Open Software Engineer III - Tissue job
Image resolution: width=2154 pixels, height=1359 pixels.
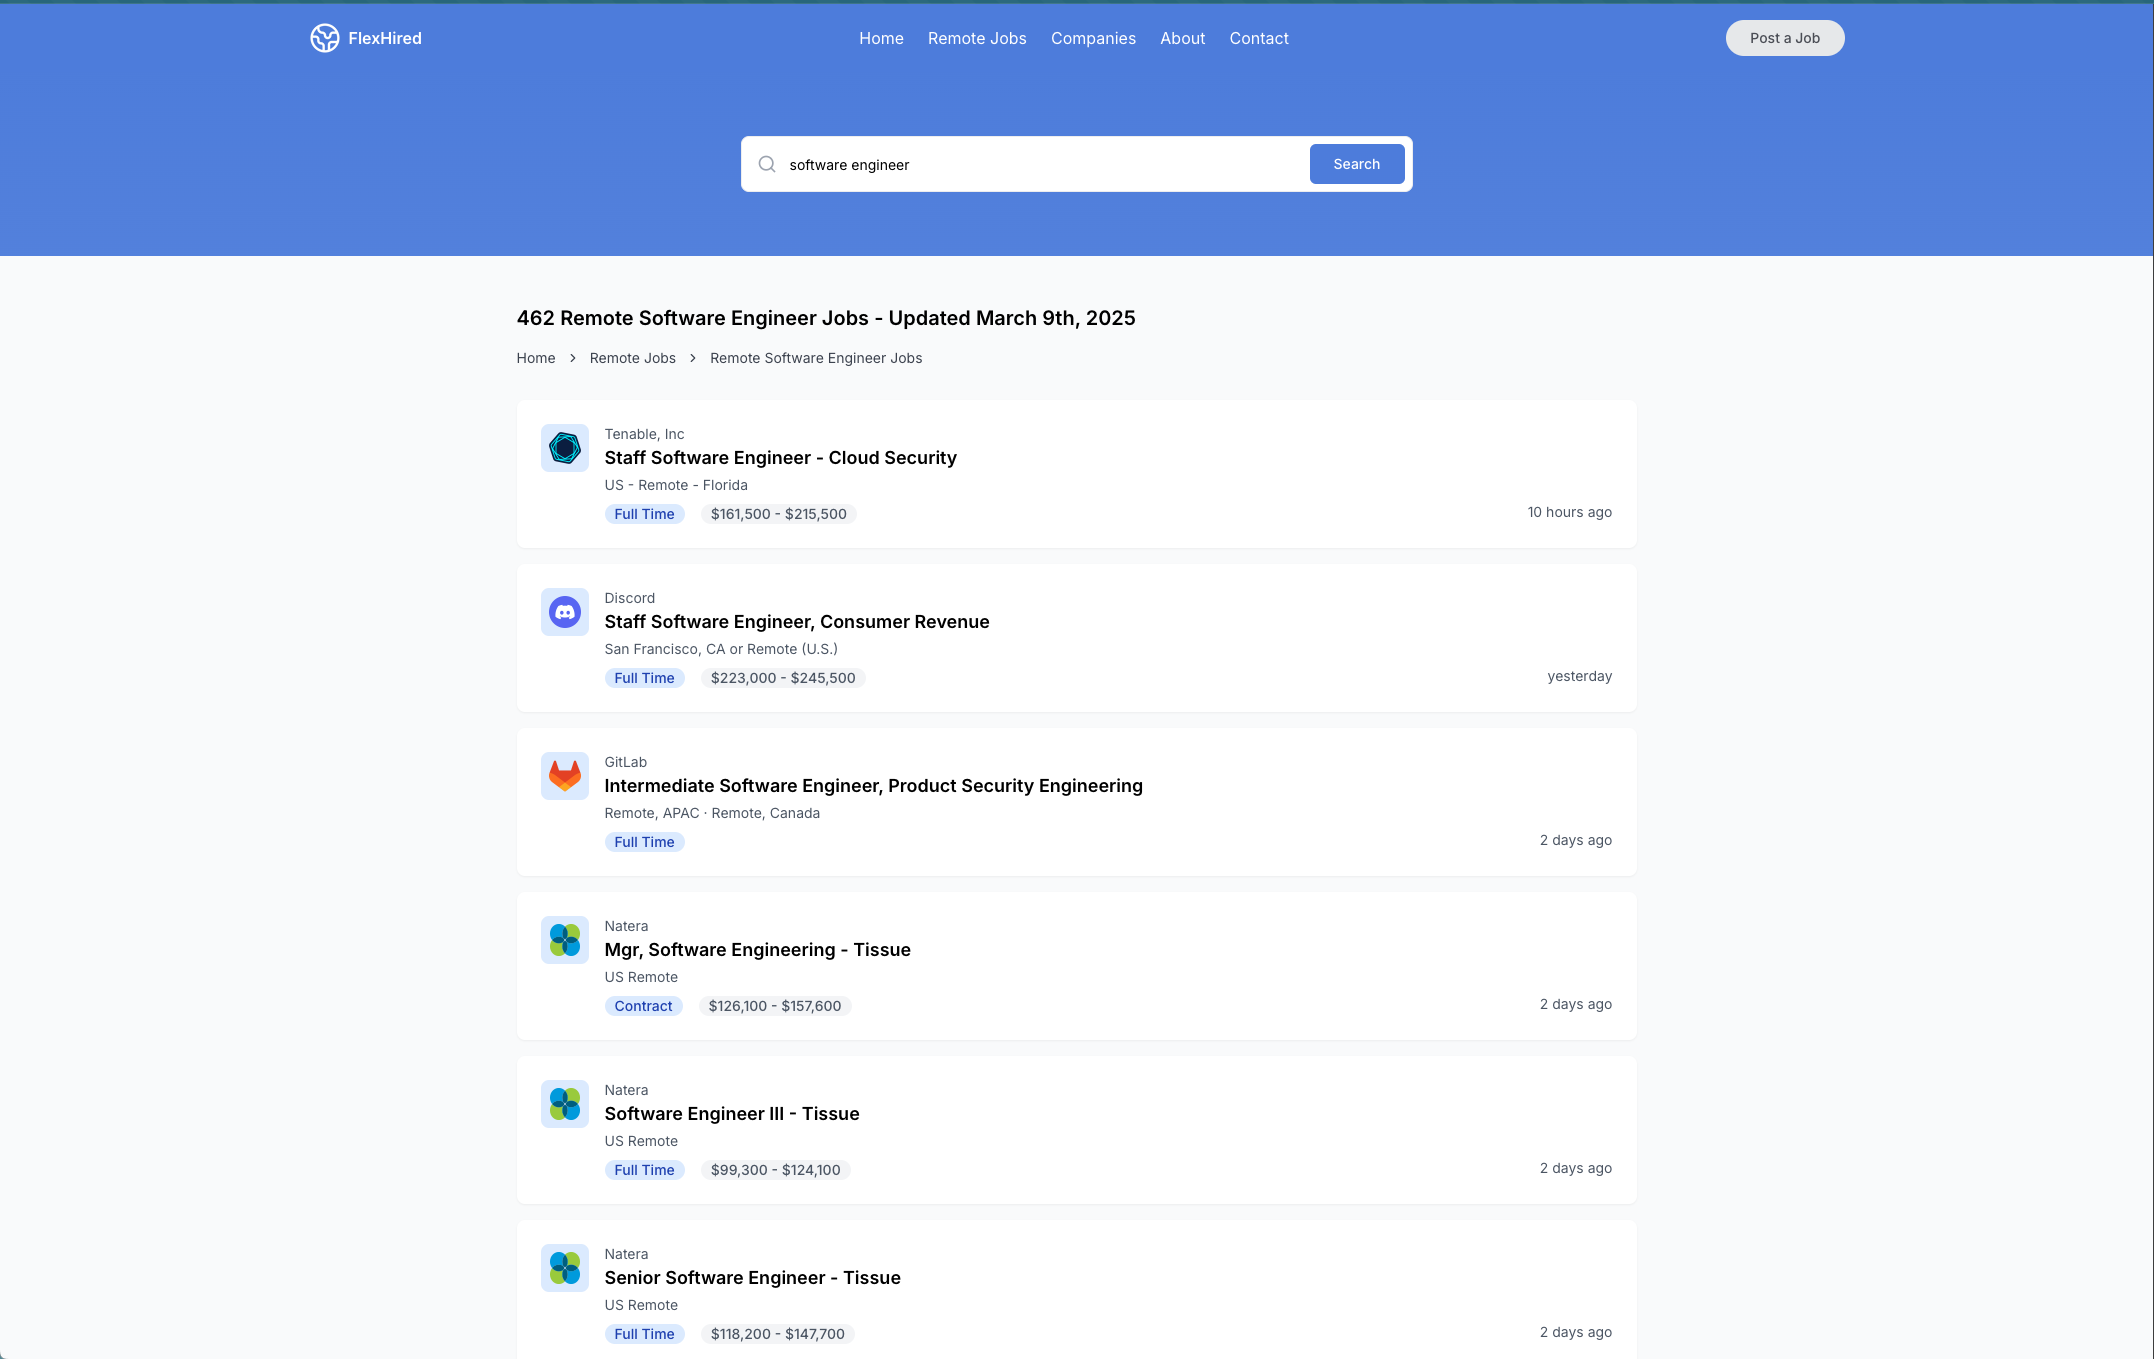tap(732, 1113)
